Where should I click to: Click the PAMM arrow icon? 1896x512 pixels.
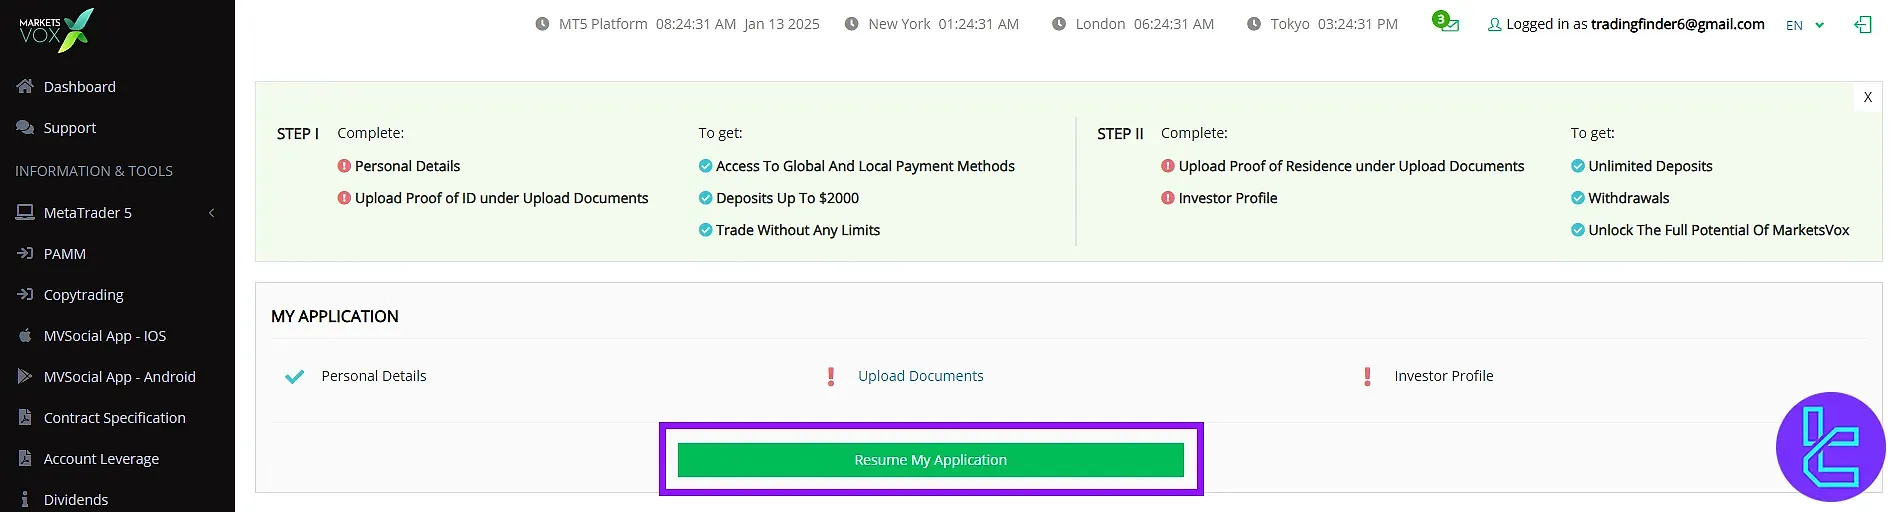point(25,253)
